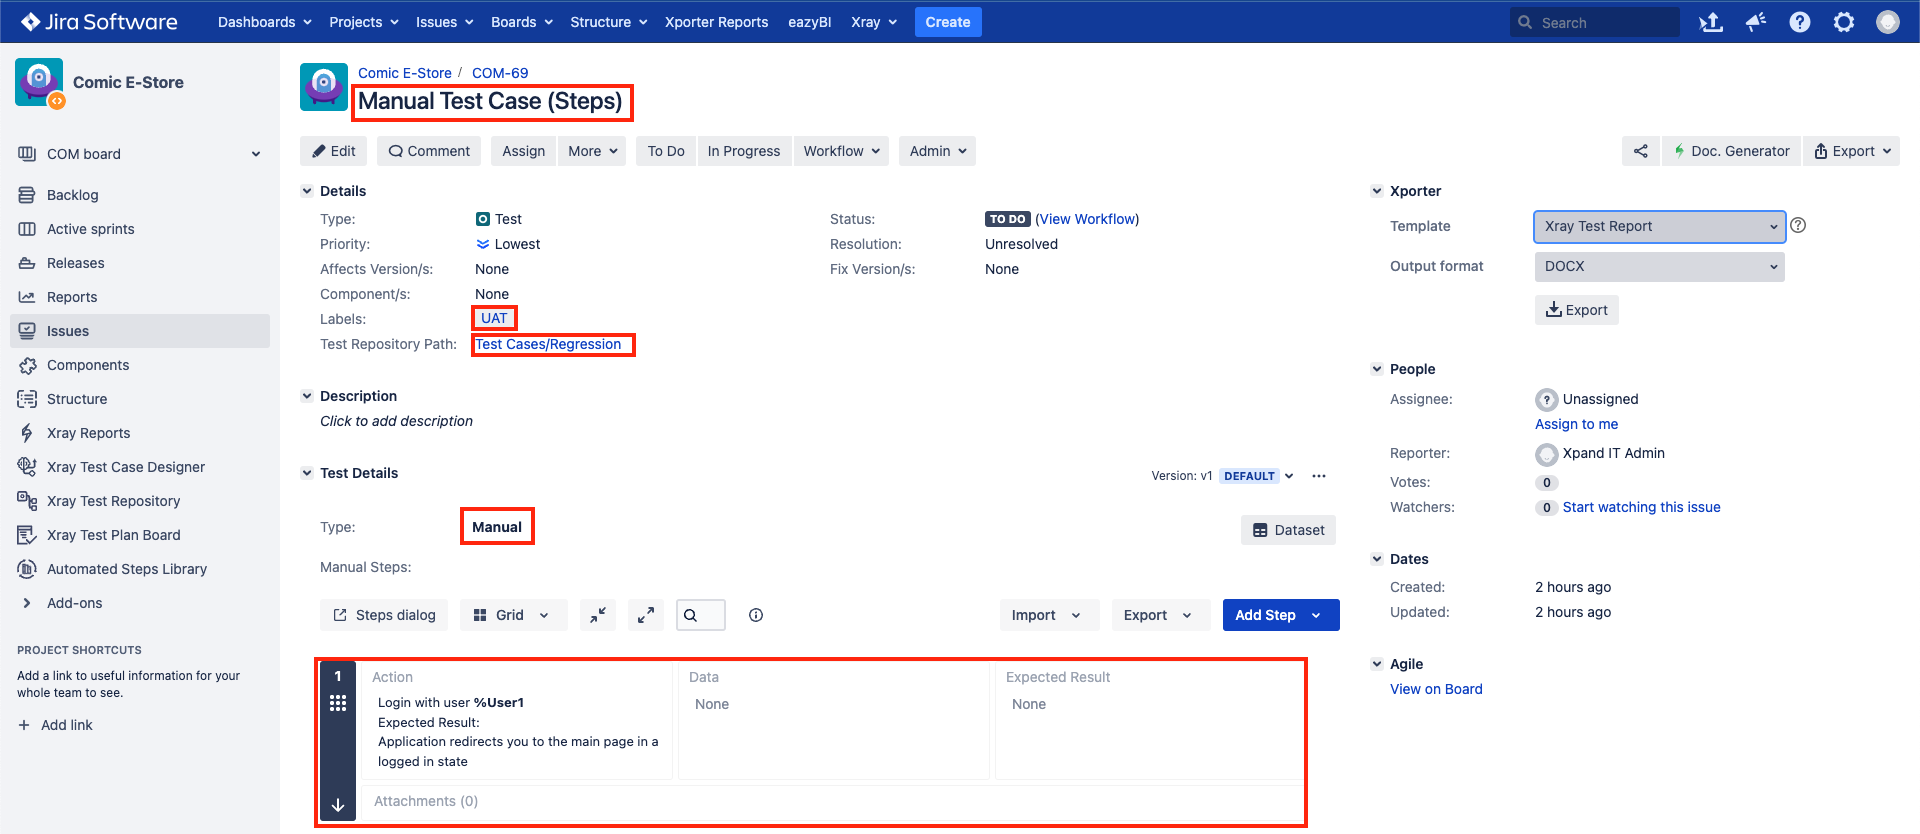Open the user profile avatar
This screenshot has width=1920, height=834.
coord(1888,22)
